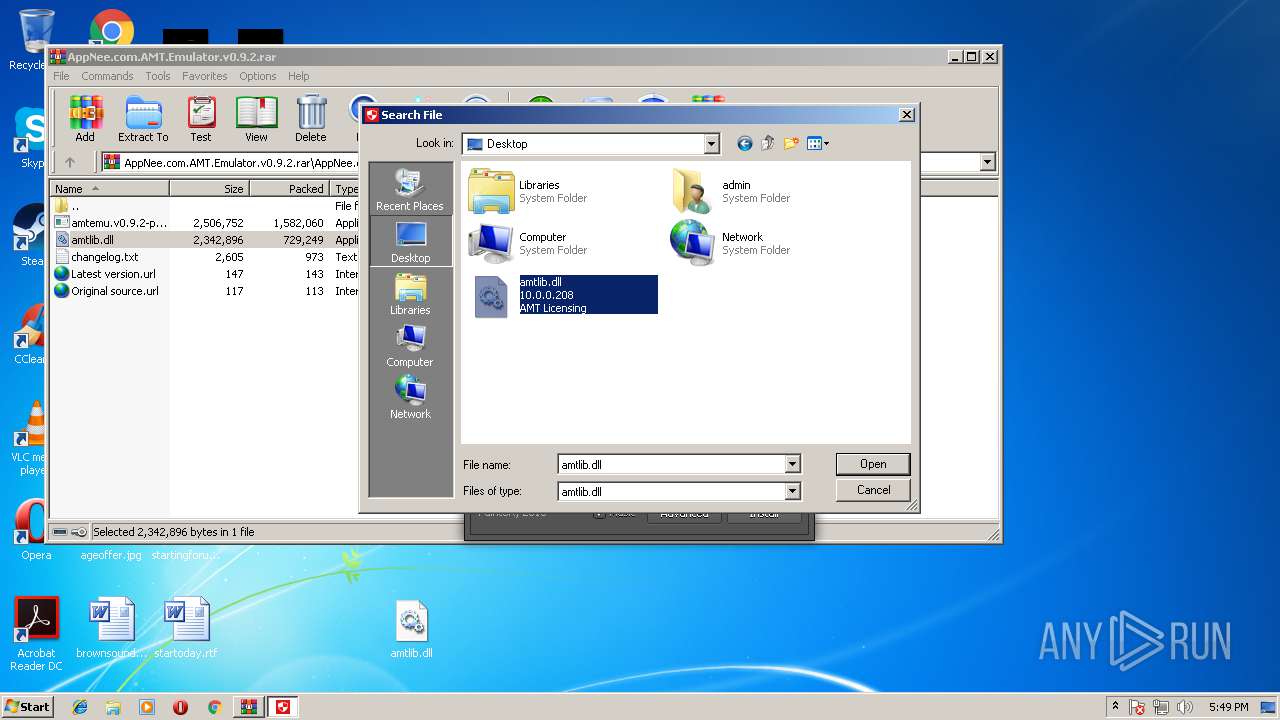Image resolution: width=1280 pixels, height=720 pixels.
Task: Click the File name input field
Action: [671, 464]
